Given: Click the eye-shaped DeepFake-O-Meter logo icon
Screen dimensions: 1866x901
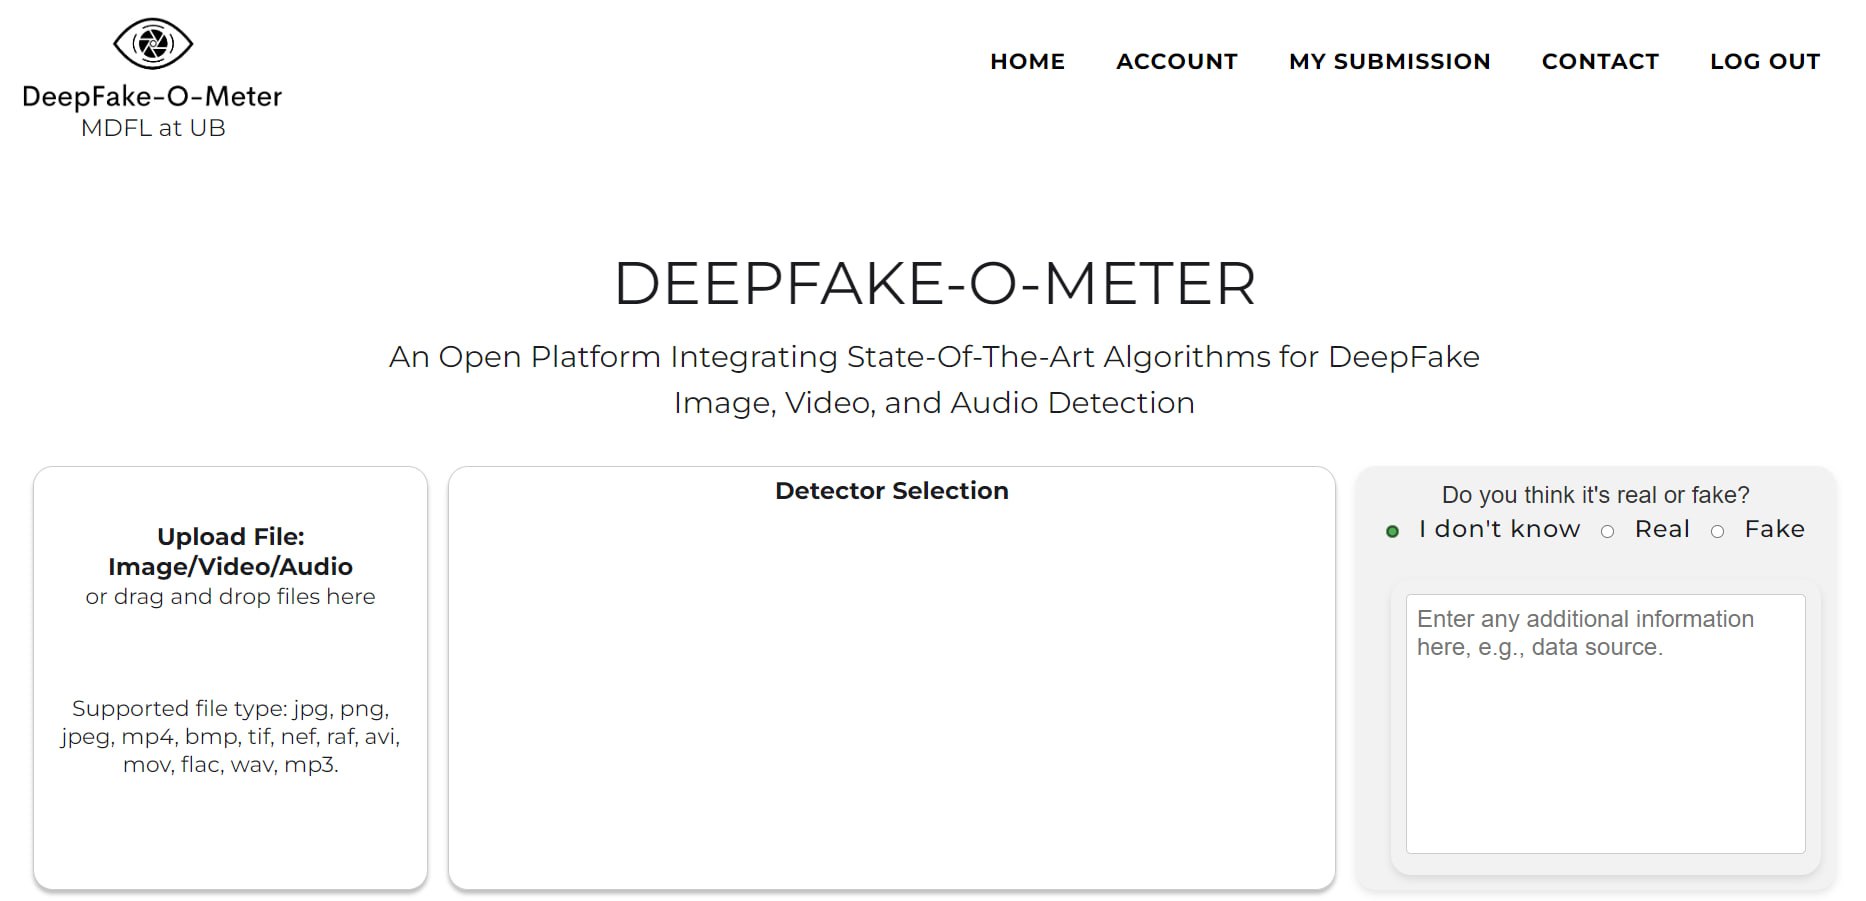Looking at the screenshot, I should 153,44.
